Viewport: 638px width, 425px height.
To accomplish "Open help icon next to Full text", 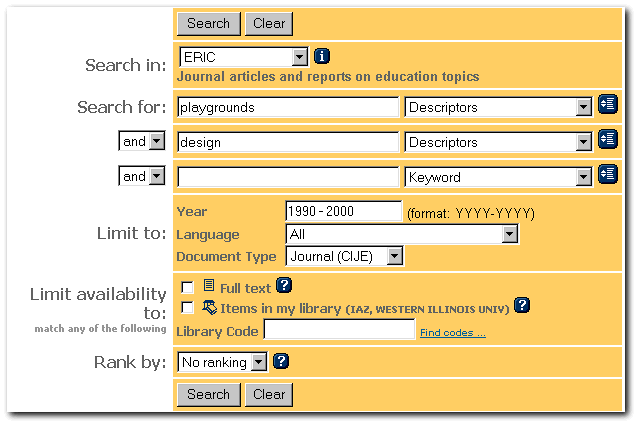I will click(x=284, y=286).
